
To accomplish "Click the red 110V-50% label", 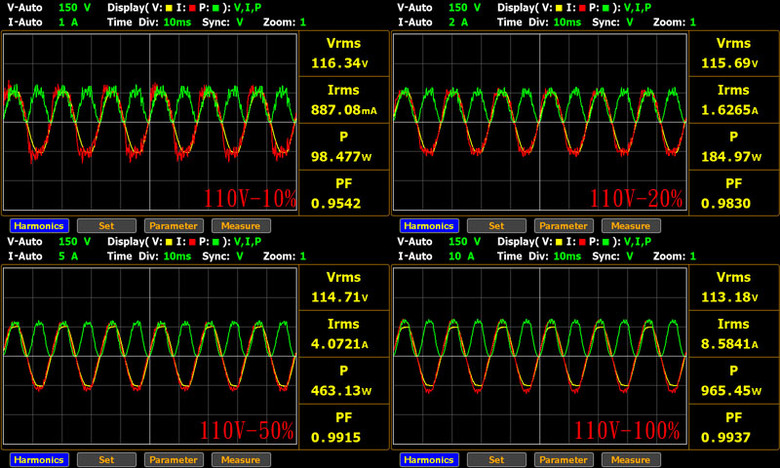I will click(247, 431).
